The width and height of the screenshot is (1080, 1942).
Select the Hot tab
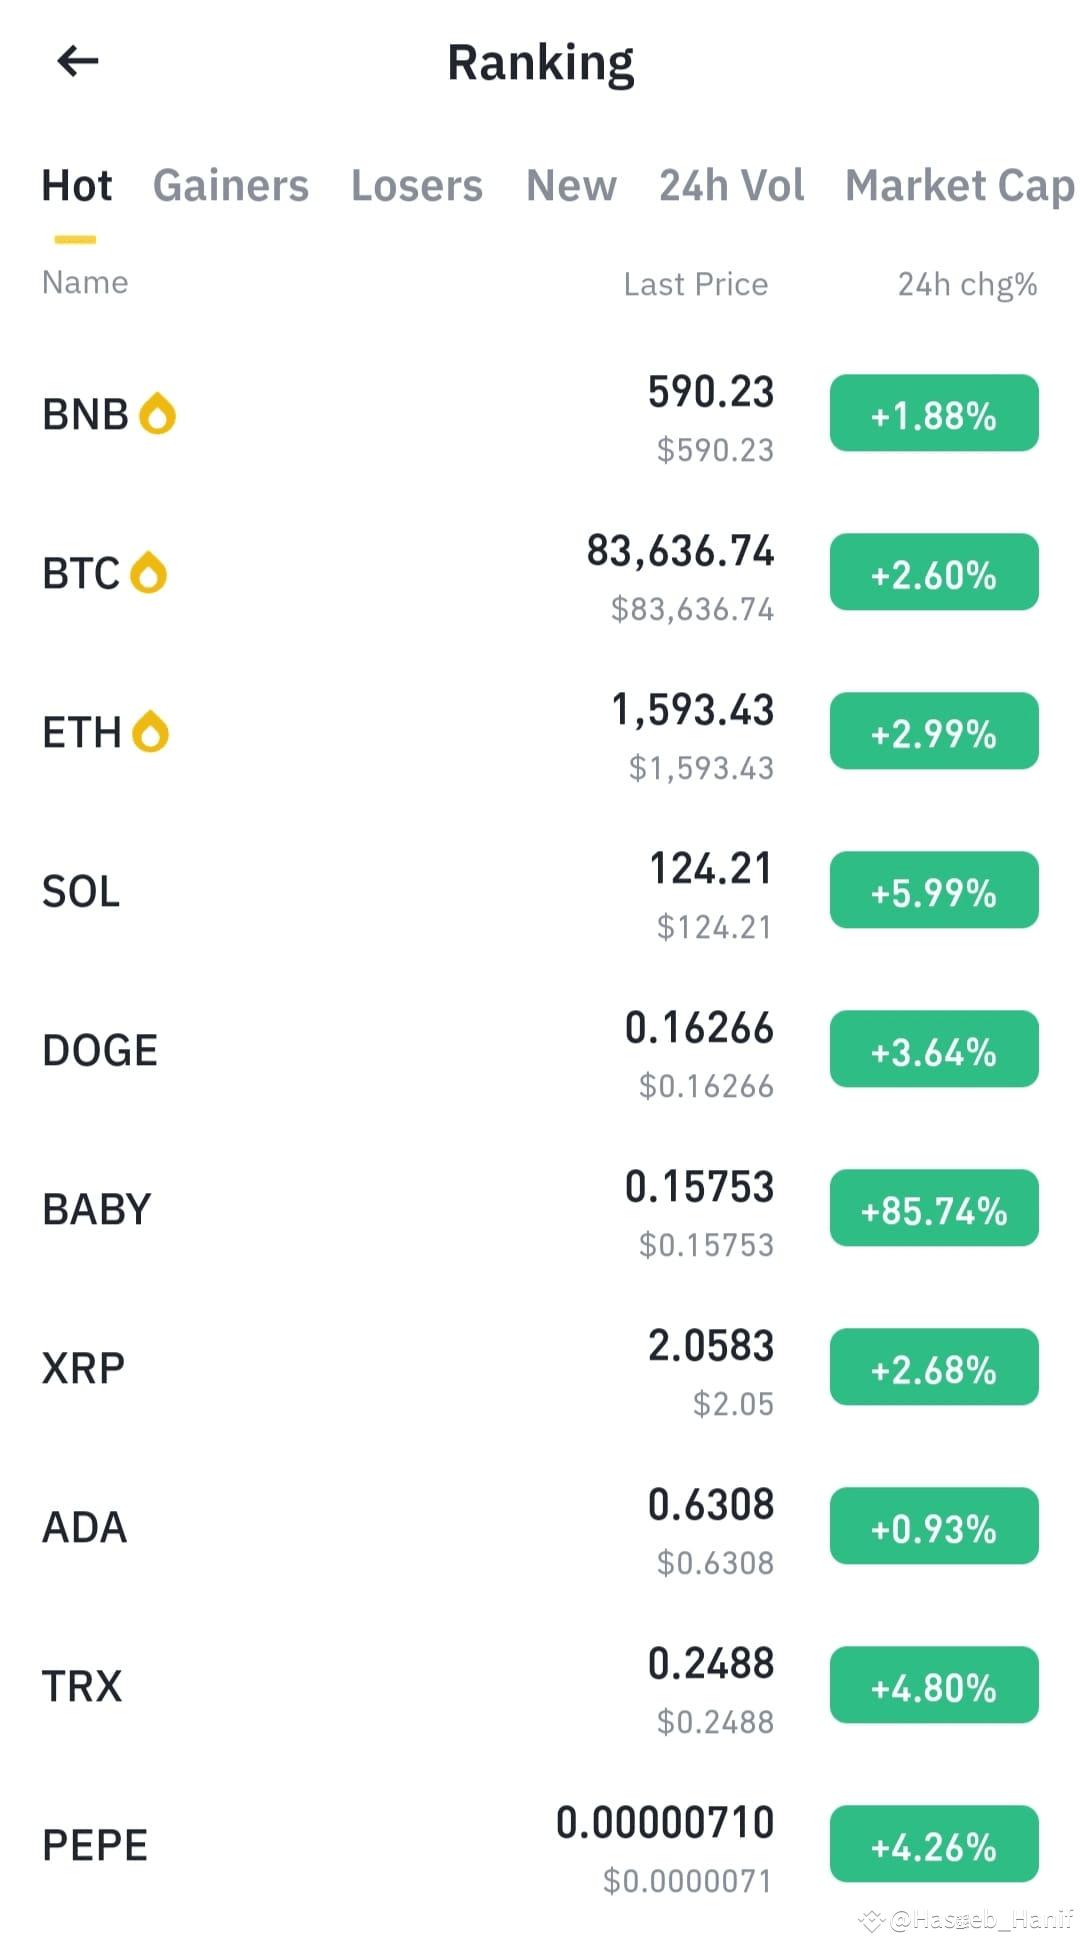point(77,186)
